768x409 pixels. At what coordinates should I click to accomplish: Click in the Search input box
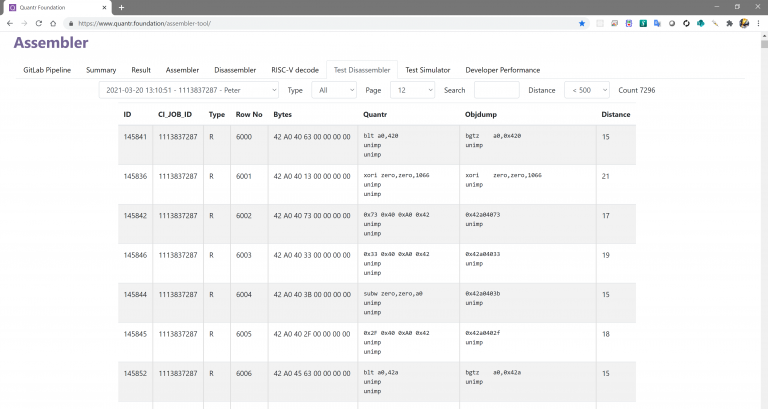497,90
